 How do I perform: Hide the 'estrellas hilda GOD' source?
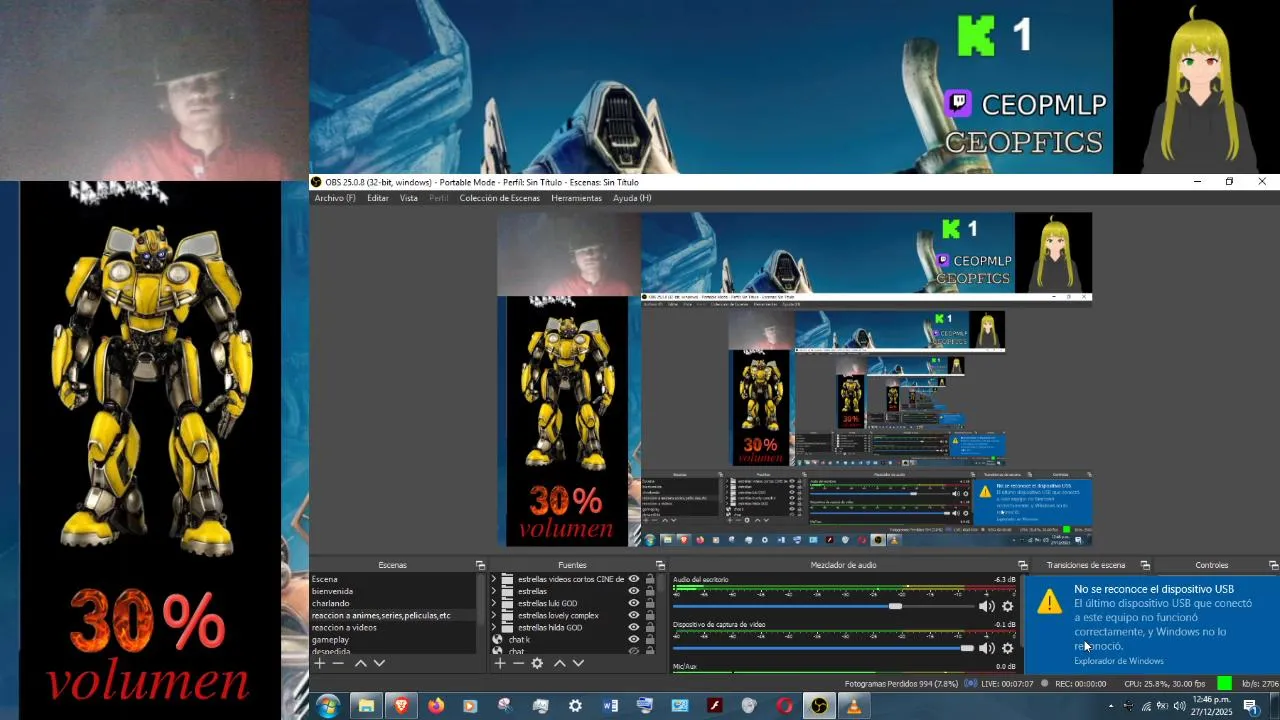pyautogui.click(x=633, y=627)
